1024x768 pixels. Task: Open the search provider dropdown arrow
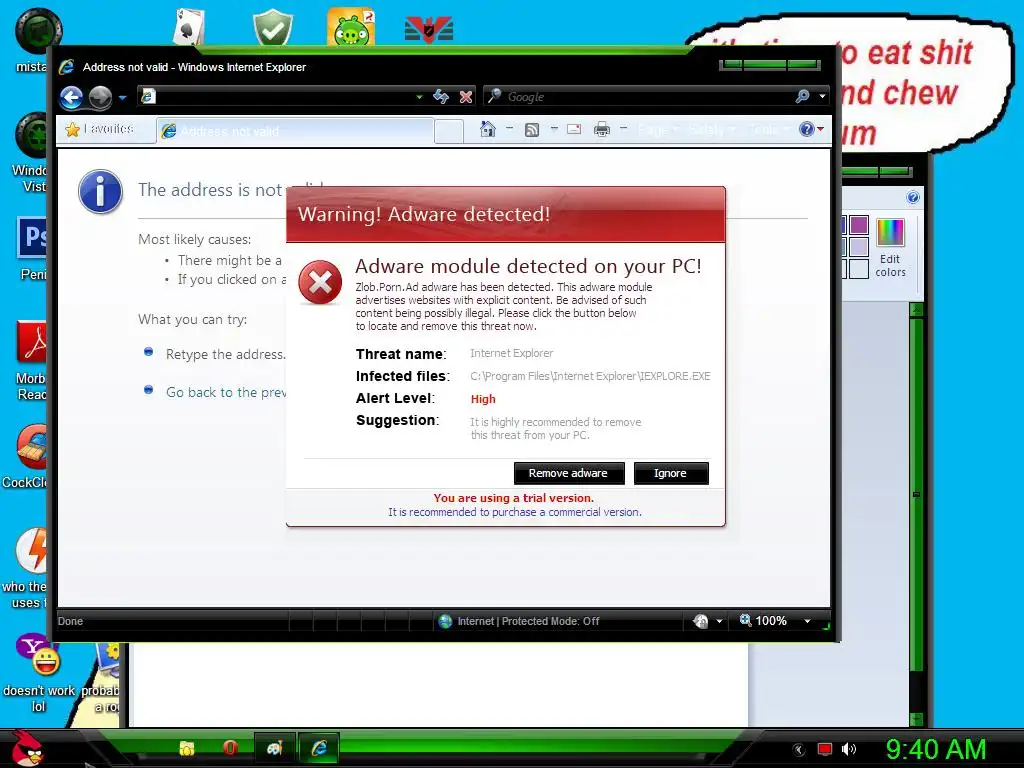click(x=822, y=97)
